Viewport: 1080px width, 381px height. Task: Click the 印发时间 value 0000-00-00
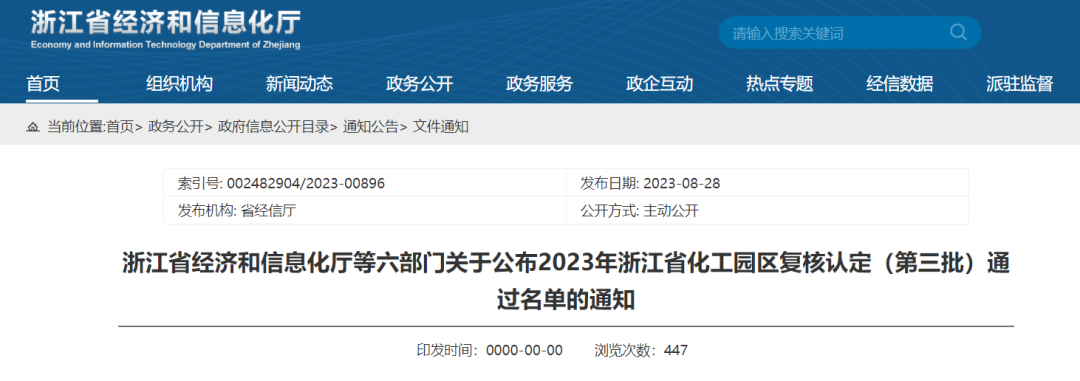pos(524,351)
